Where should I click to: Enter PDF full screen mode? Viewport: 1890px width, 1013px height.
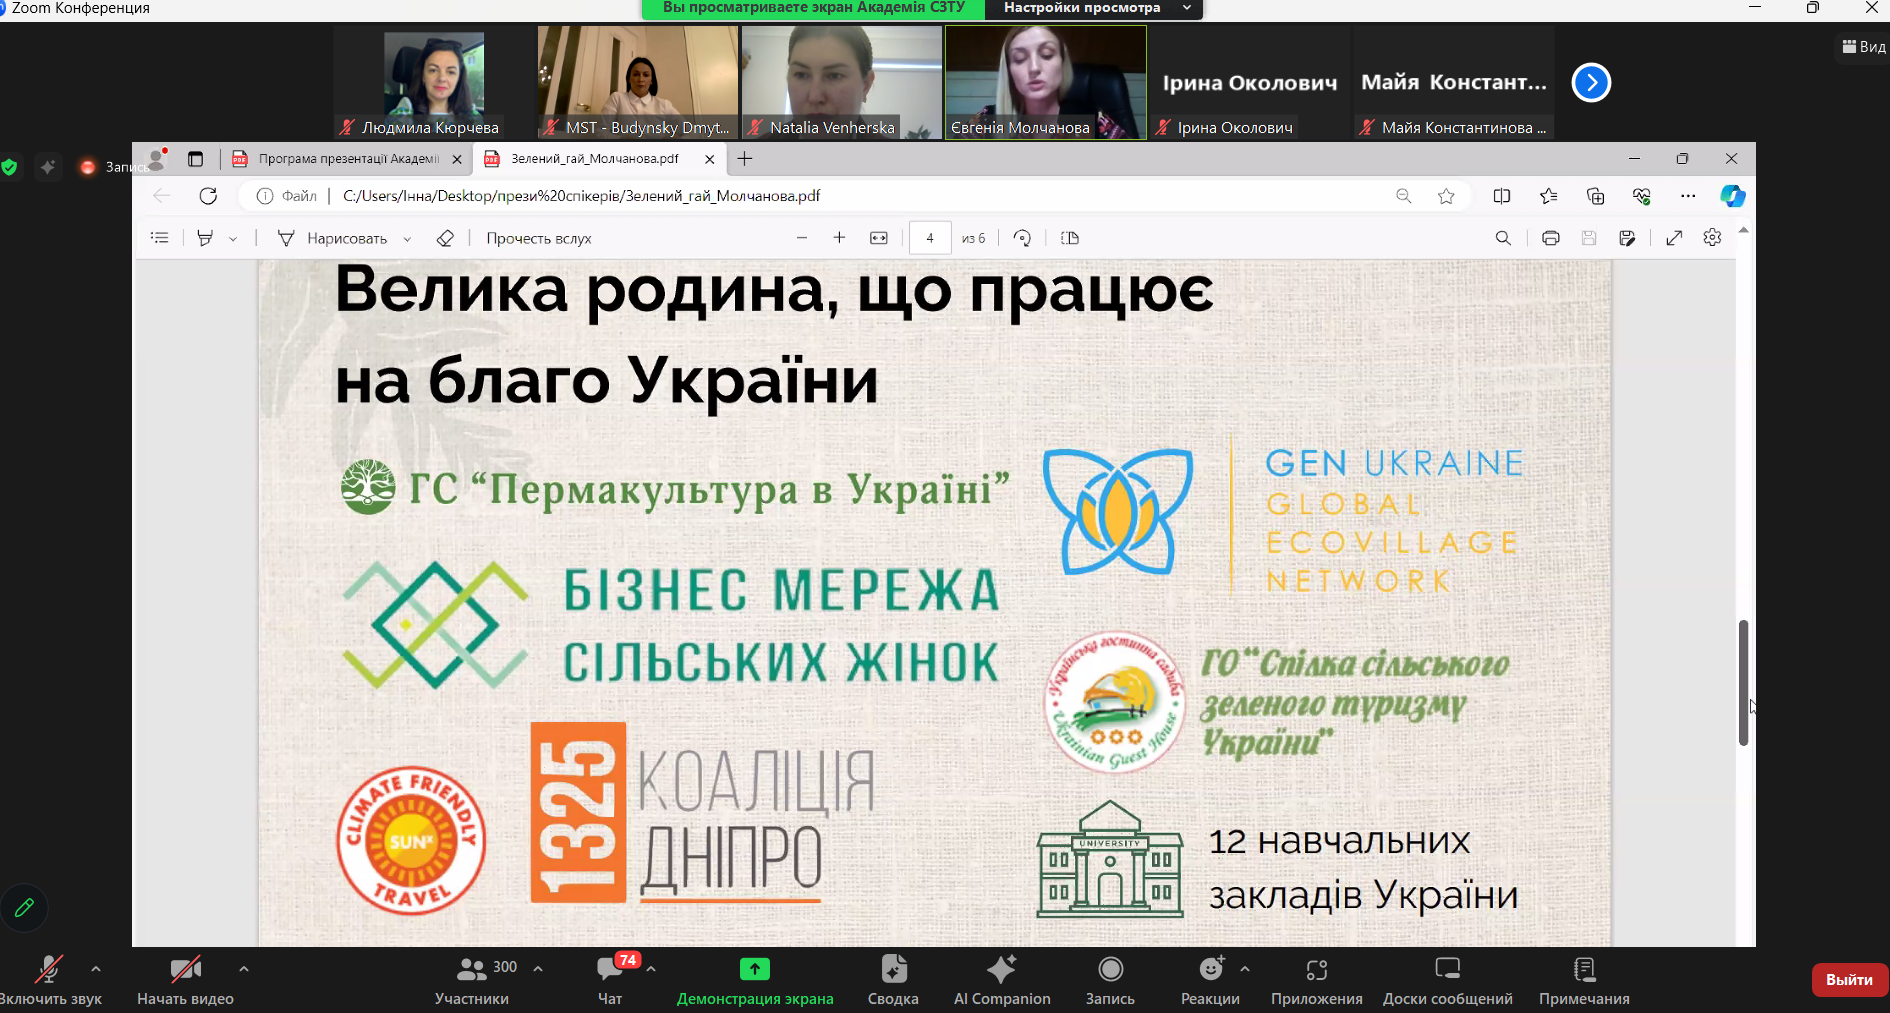point(1674,238)
